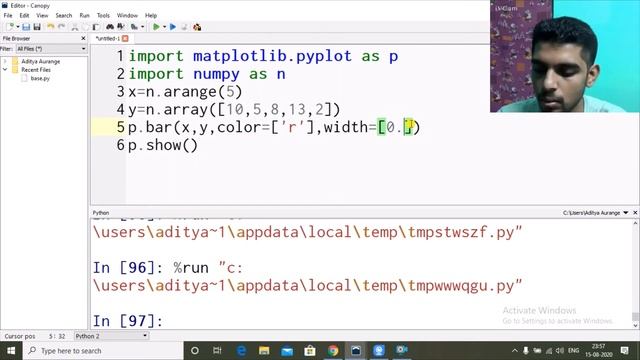Open Google Chrome from taskbar
Image resolution: width=640 pixels, height=360 pixels.
coord(333,351)
